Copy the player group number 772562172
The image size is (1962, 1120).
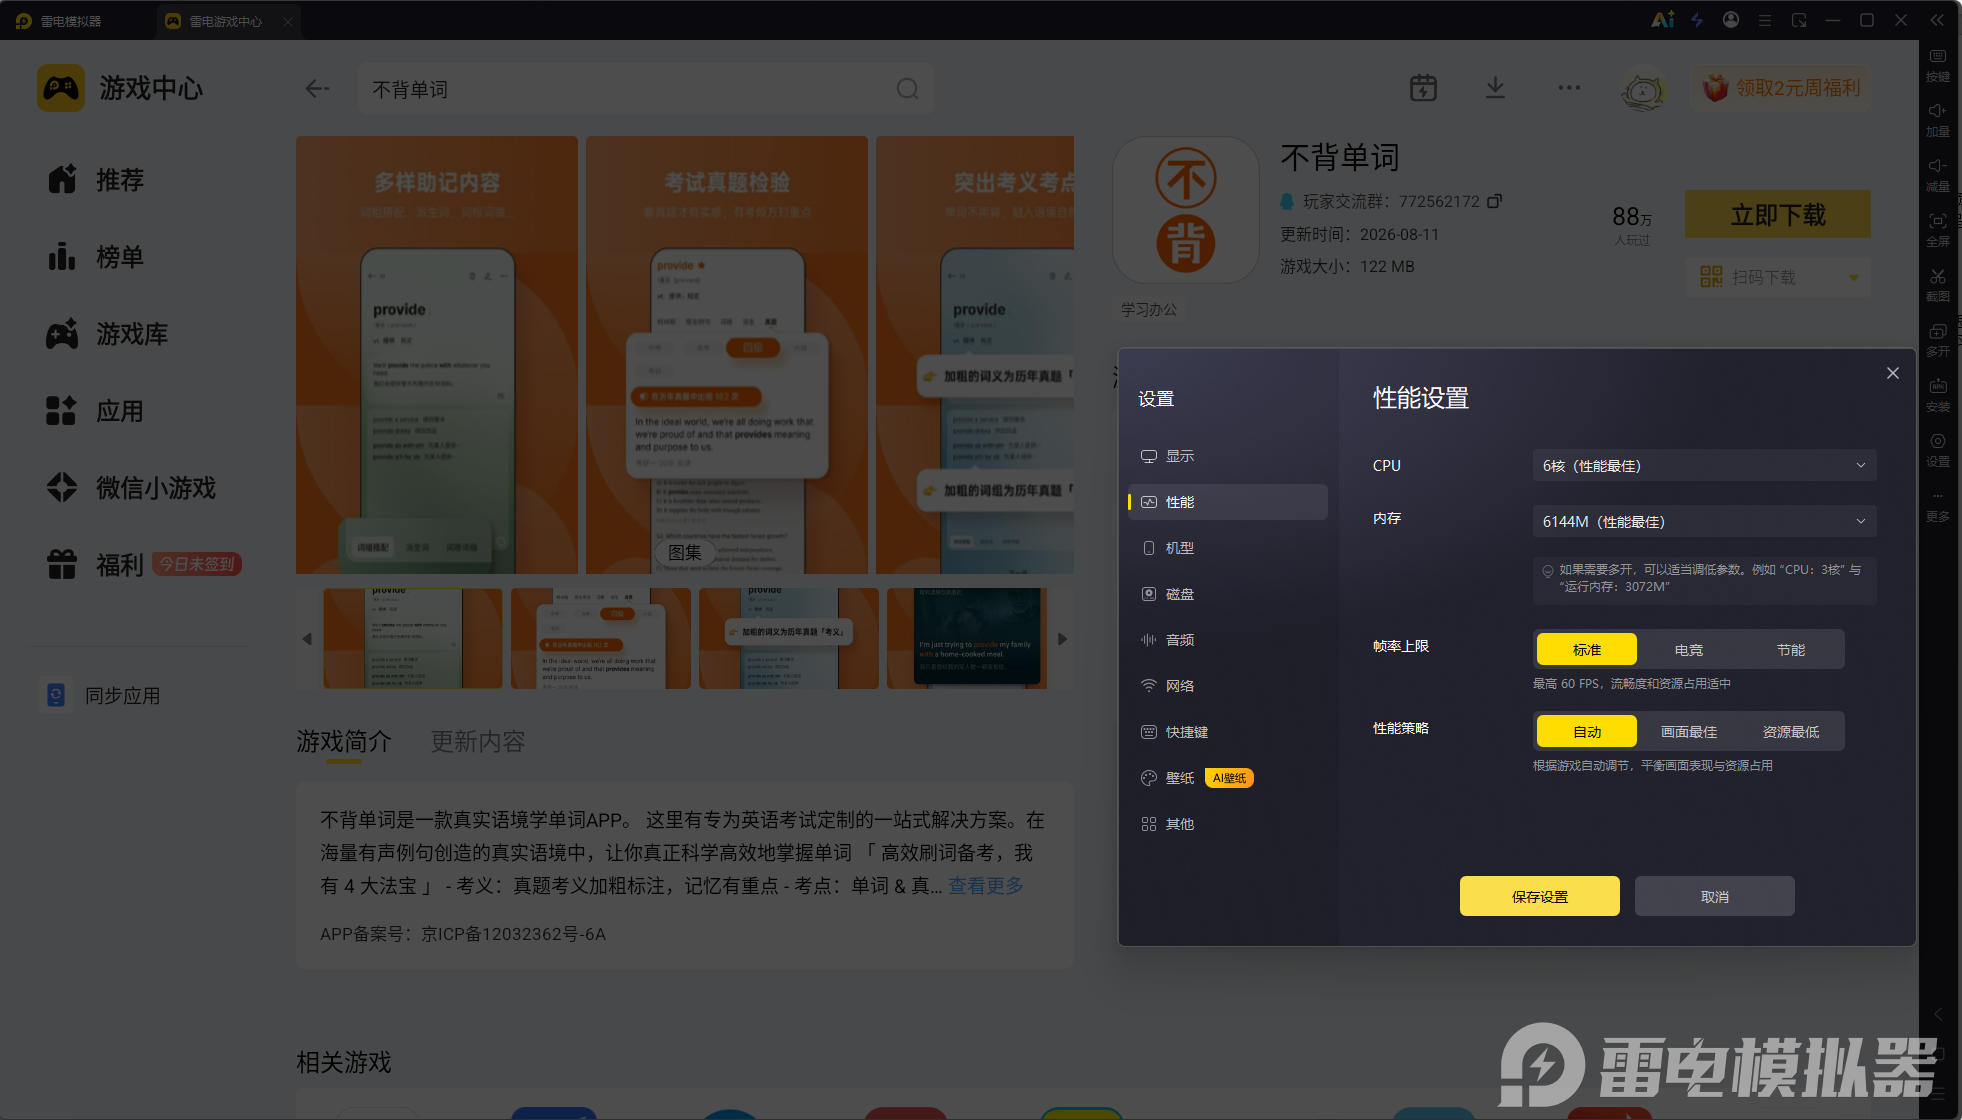pyautogui.click(x=1494, y=201)
